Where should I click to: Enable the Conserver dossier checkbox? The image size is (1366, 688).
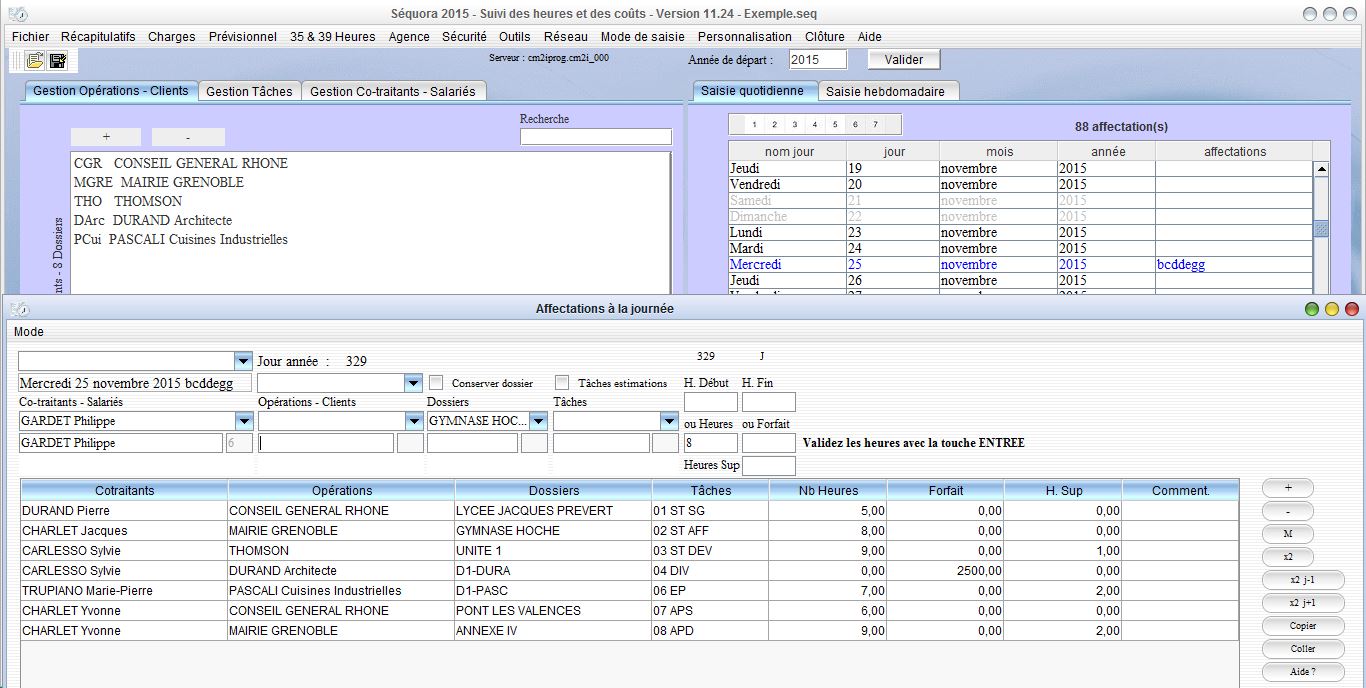pos(436,383)
